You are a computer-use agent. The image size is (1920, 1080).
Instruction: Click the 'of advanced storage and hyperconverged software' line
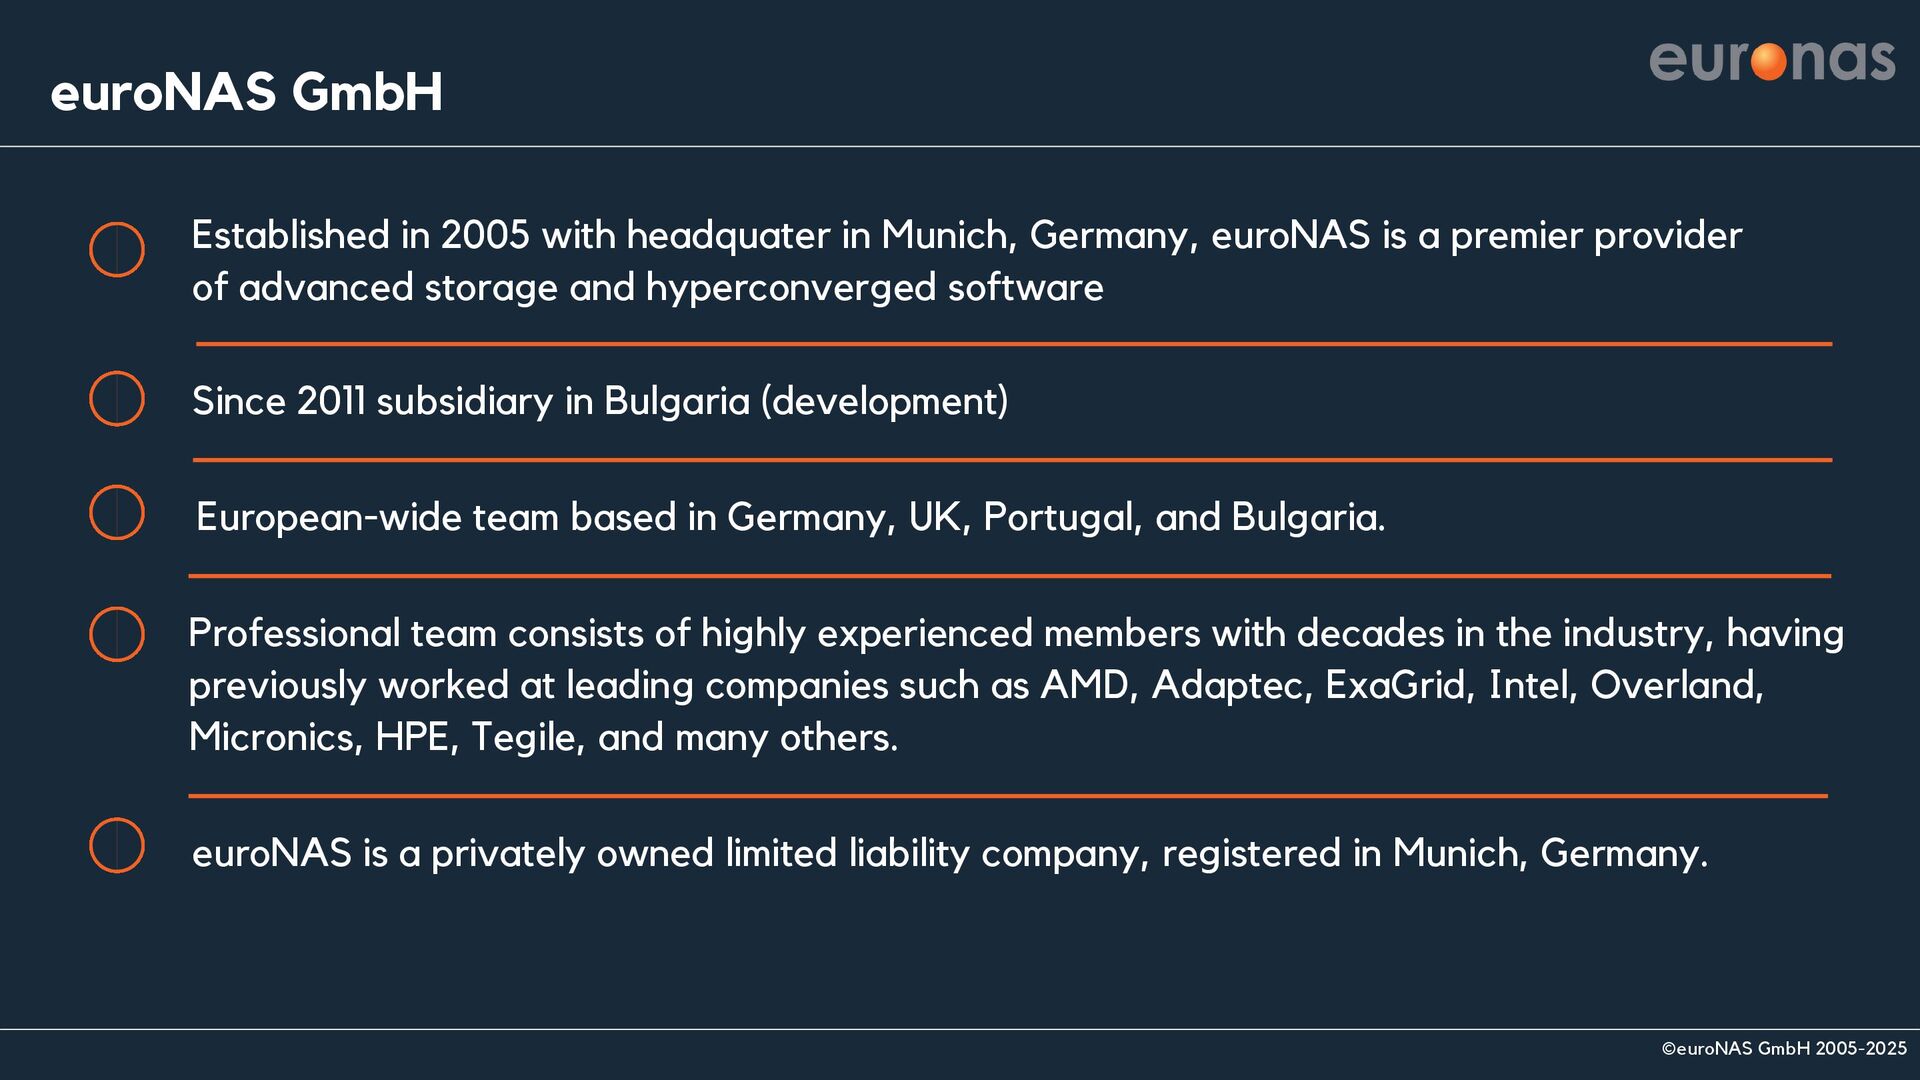pos(648,288)
